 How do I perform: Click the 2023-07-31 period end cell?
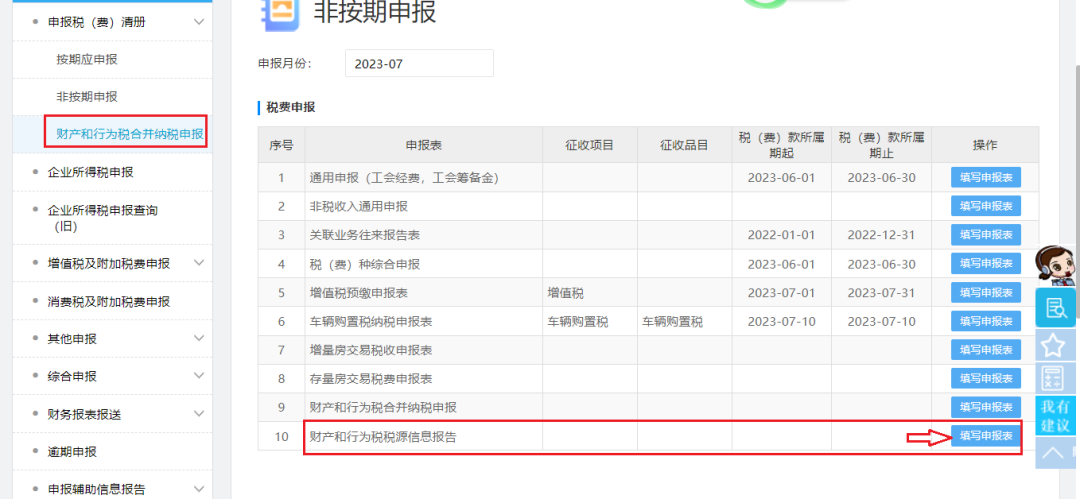point(881,292)
